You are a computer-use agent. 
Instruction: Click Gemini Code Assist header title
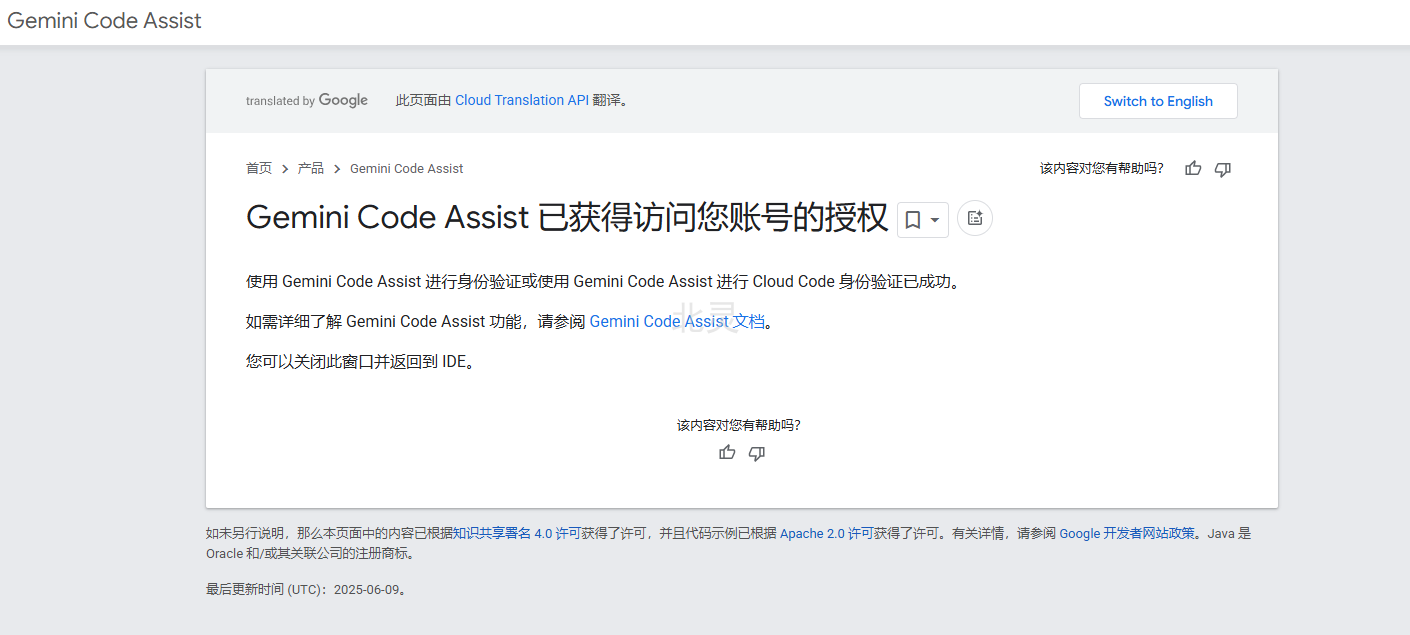104,21
